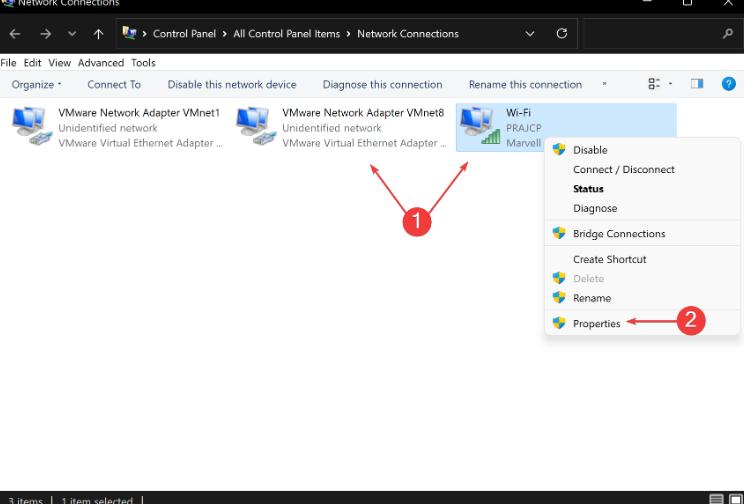Screen dimensions: 744x504
Task: Open the Organize dropdown
Action: [x=37, y=84]
